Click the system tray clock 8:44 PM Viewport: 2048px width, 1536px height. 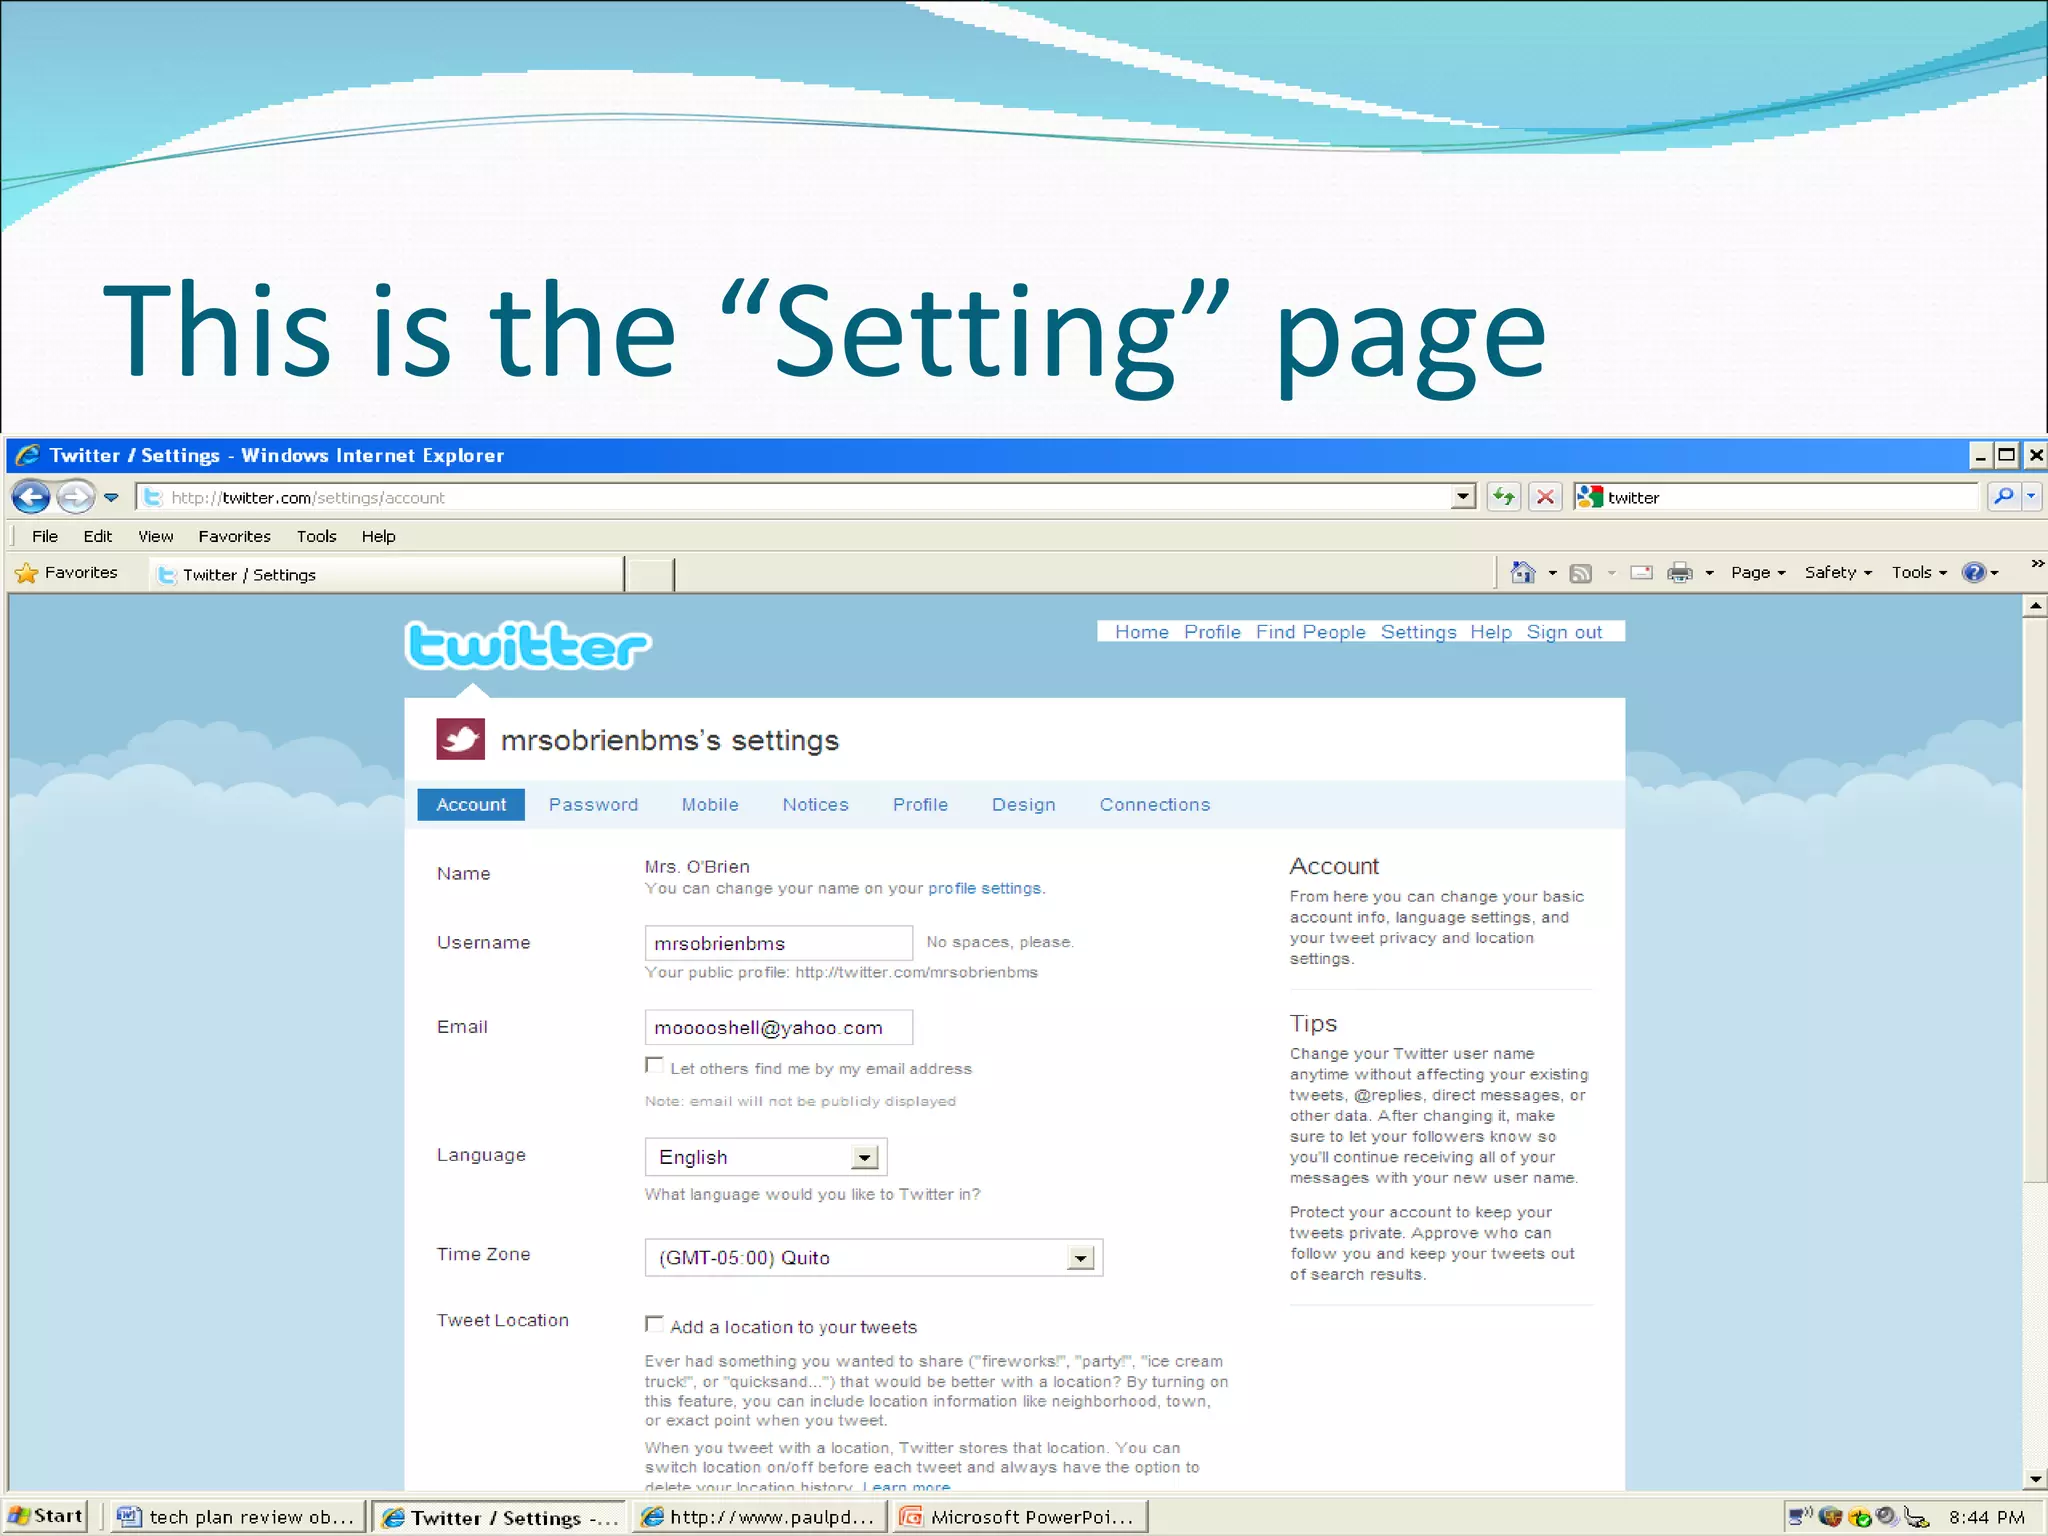coord(1986,1517)
